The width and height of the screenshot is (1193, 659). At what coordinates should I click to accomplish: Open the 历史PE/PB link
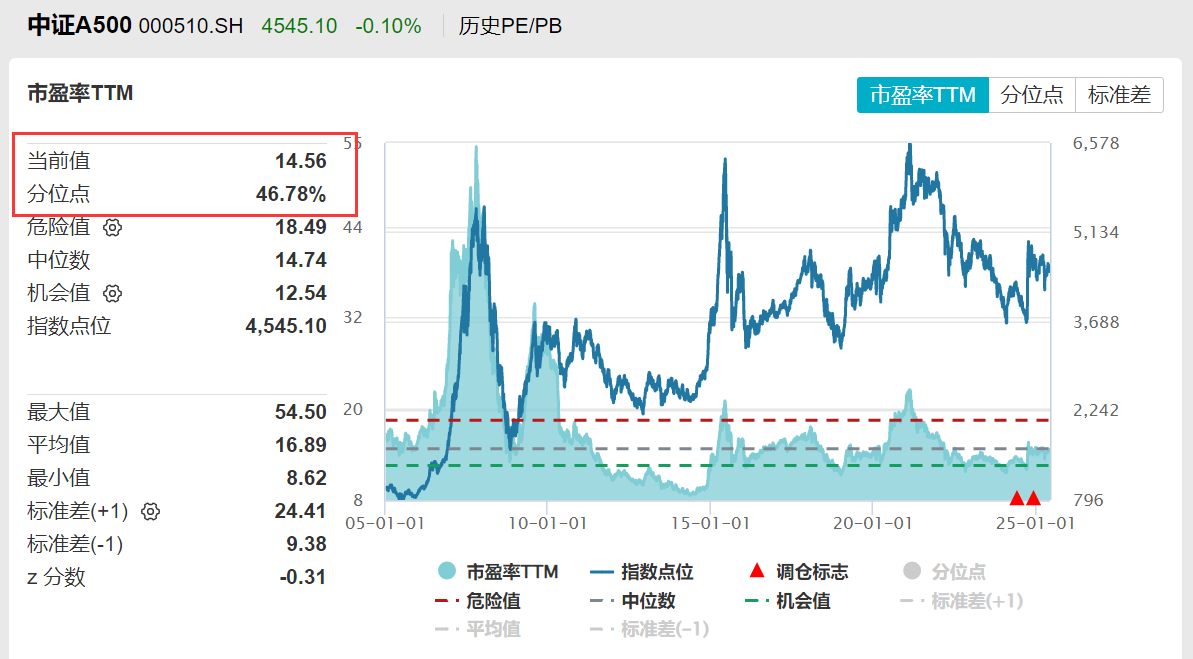pos(509,25)
